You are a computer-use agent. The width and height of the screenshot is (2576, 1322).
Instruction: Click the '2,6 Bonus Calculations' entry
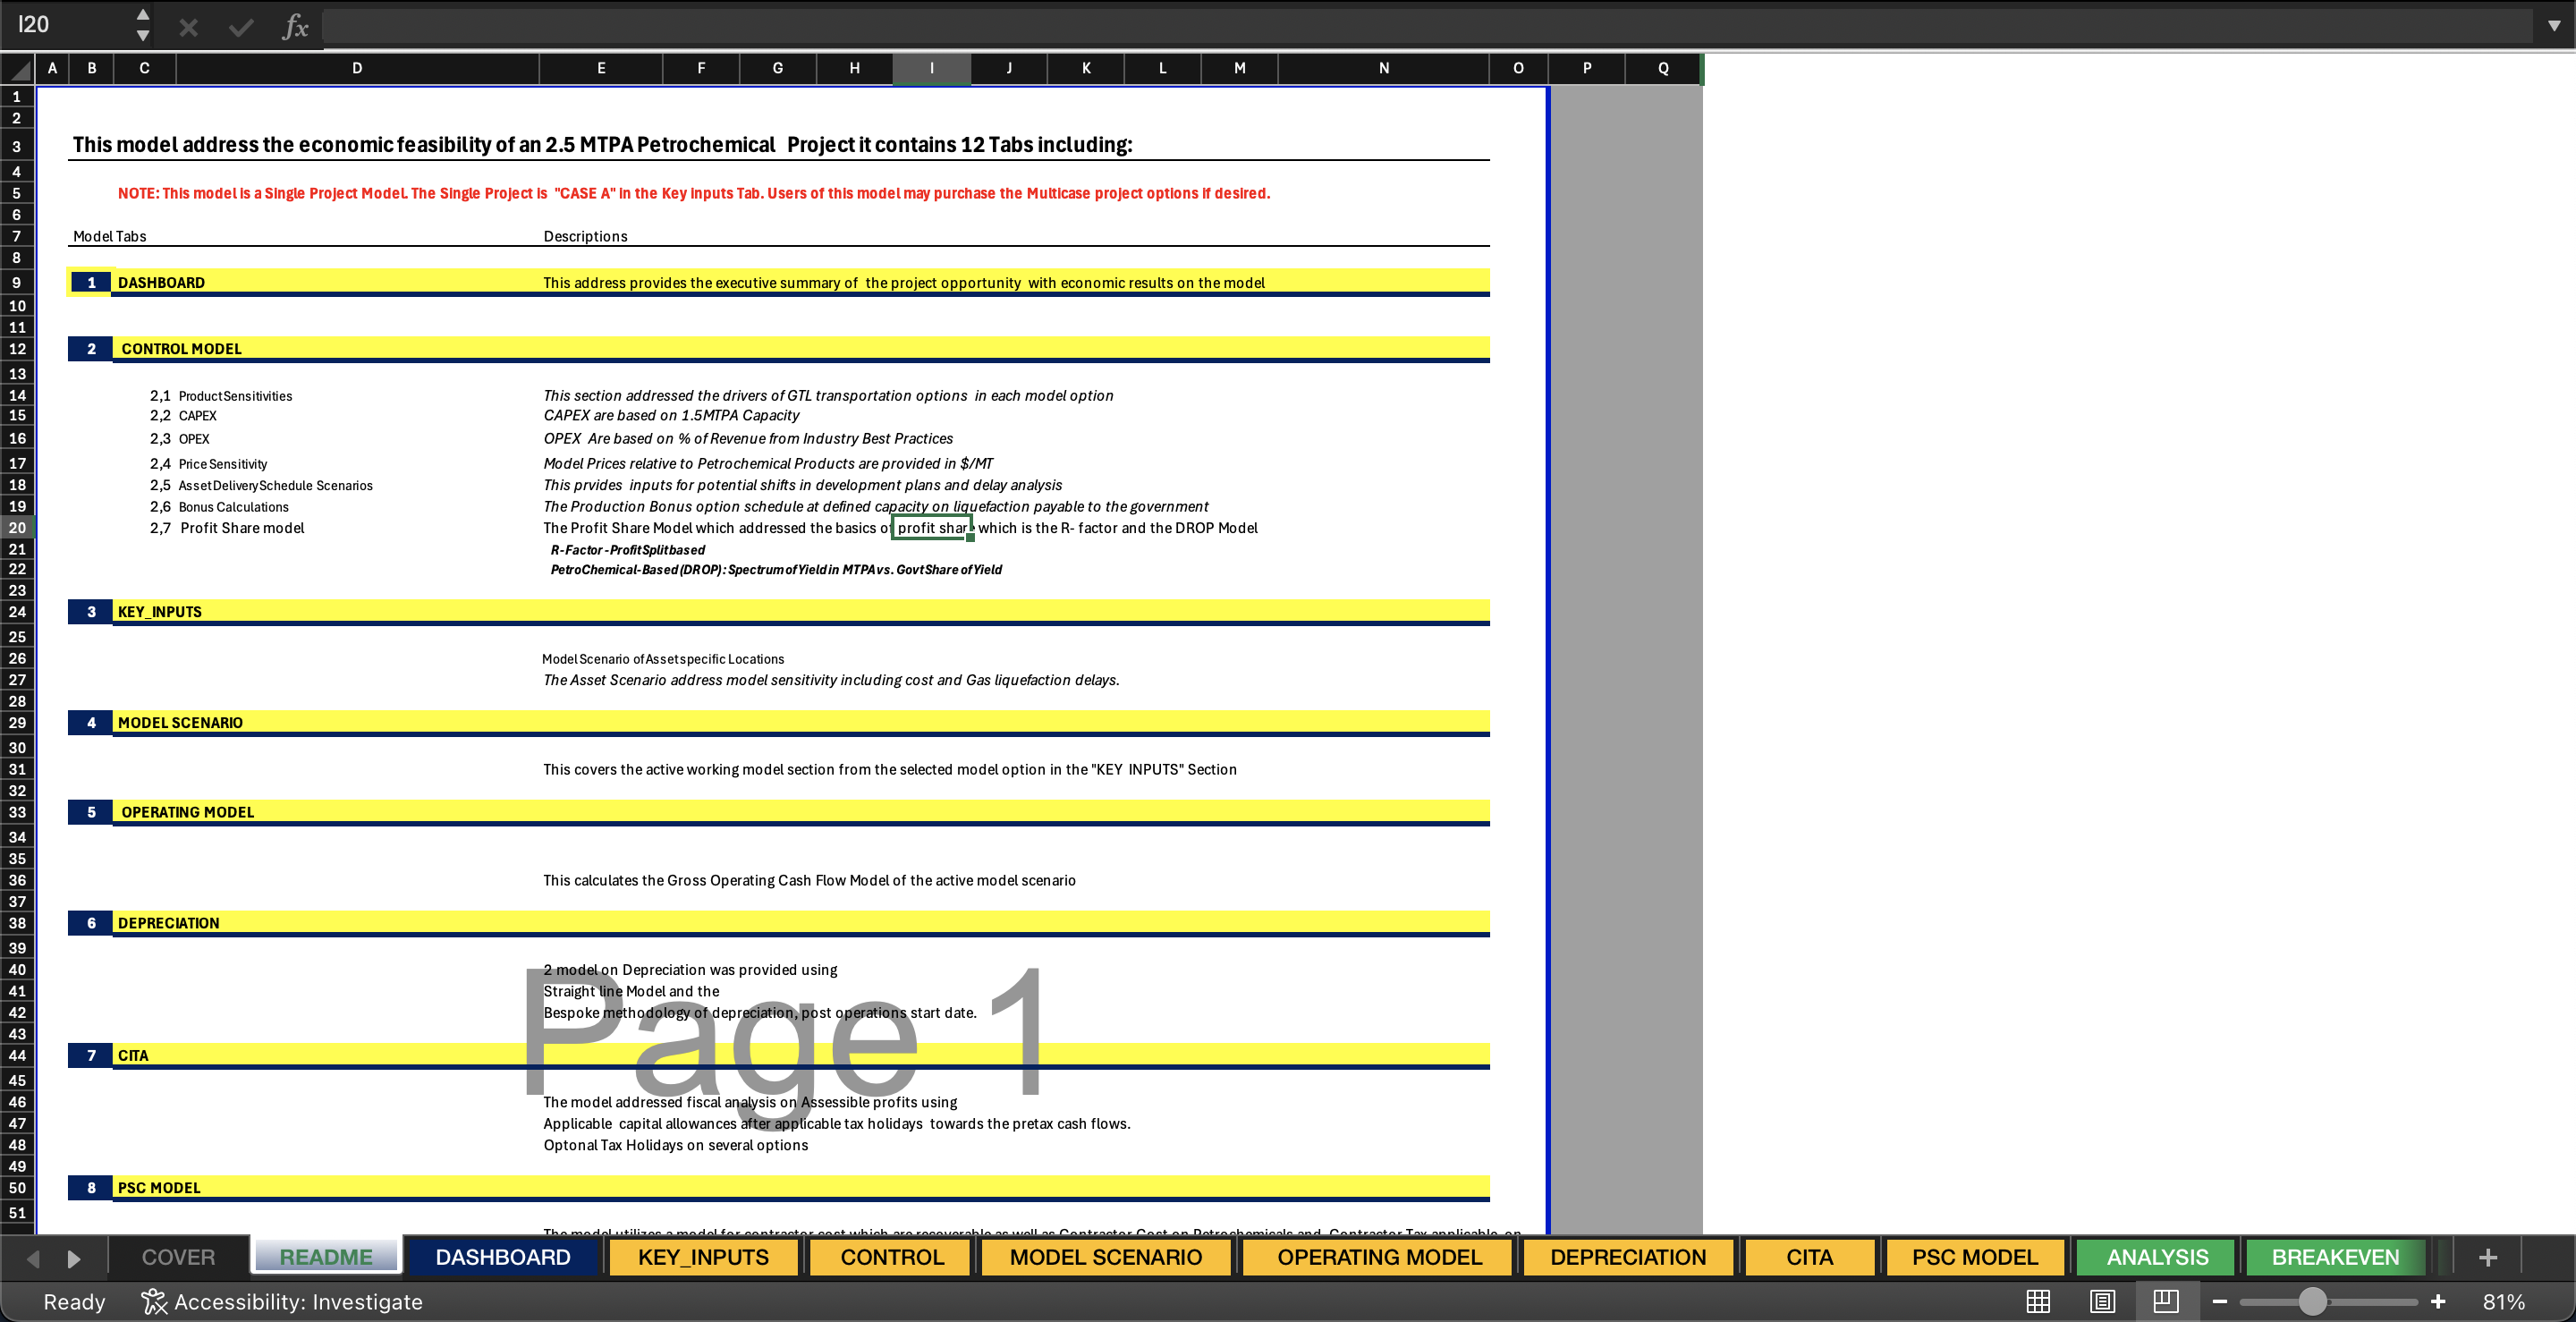click(x=219, y=507)
